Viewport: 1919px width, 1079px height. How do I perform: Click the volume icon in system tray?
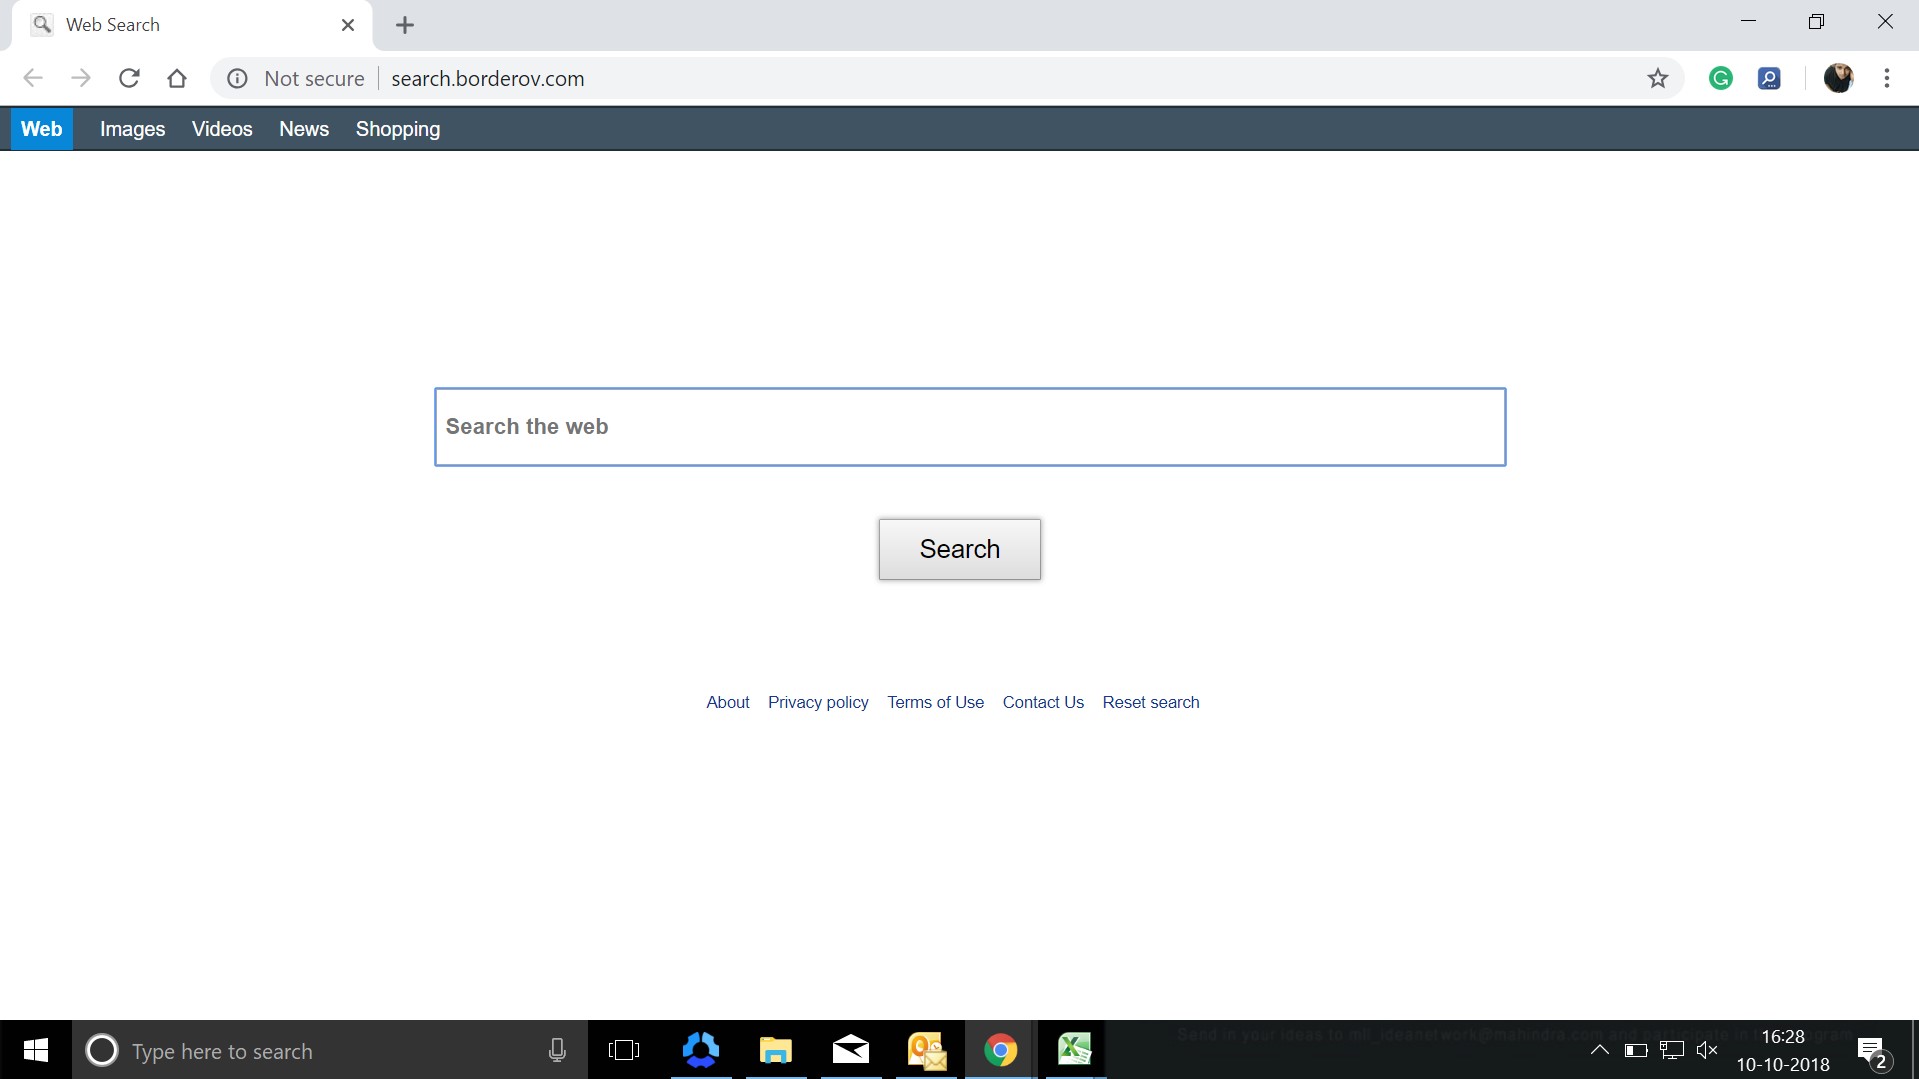(1708, 1050)
